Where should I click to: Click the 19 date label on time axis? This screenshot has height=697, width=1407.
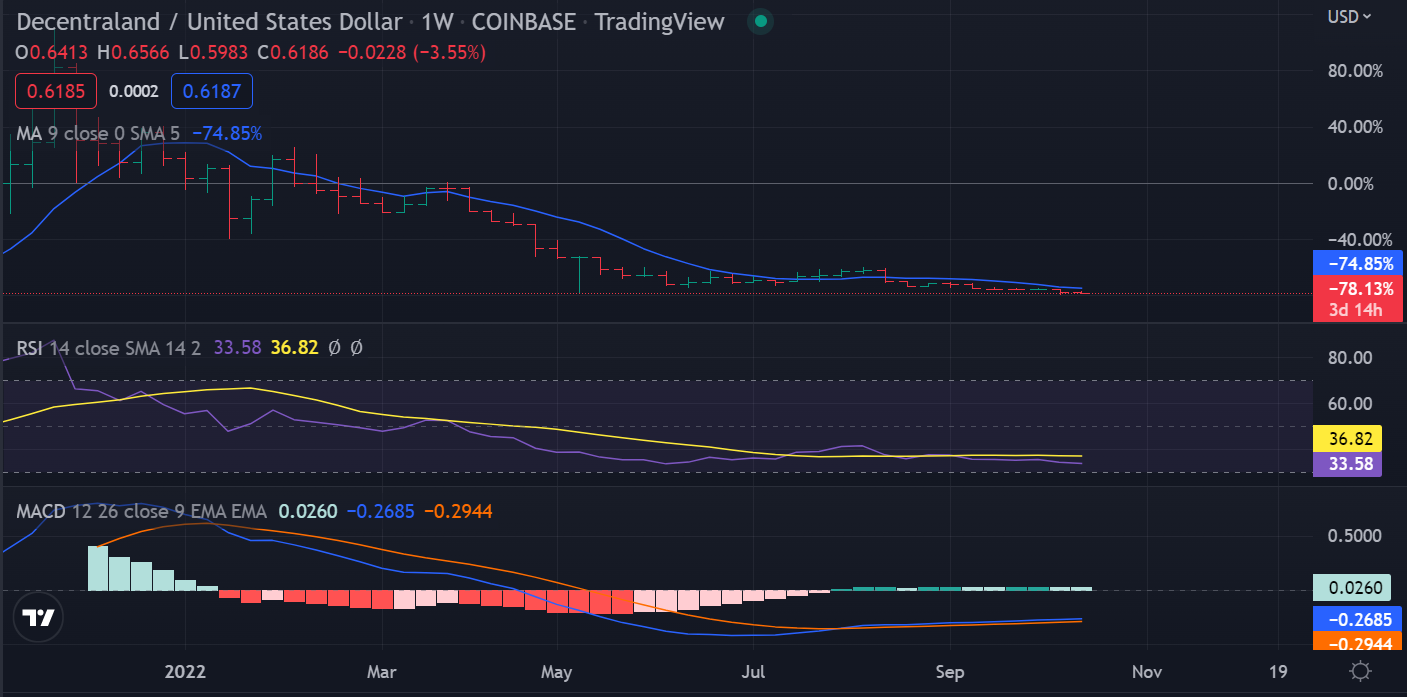pyautogui.click(x=1277, y=672)
